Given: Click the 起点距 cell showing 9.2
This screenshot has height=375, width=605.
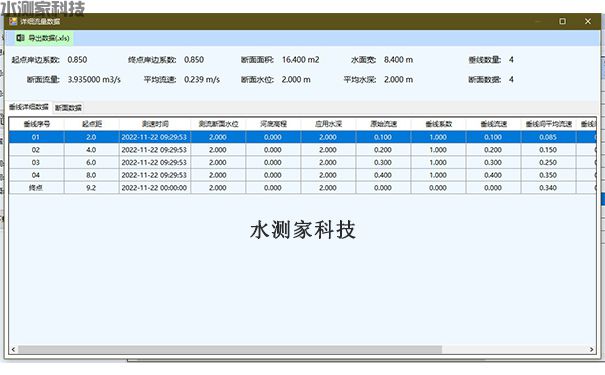Looking at the screenshot, I should point(91,188).
